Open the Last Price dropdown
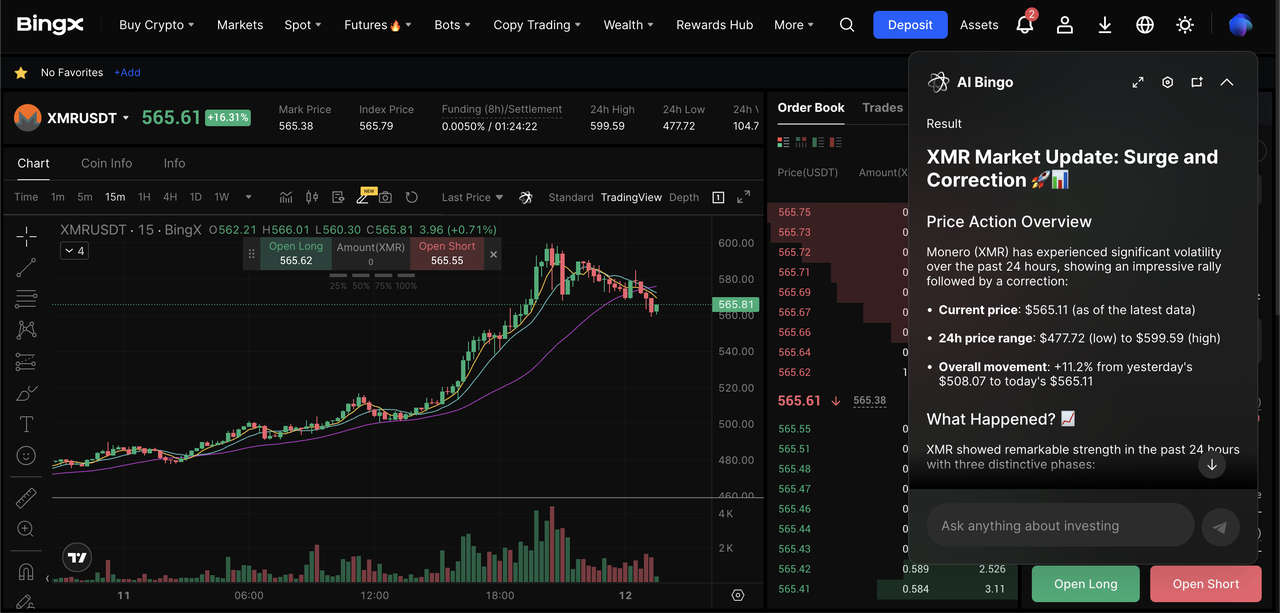 [472, 197]
